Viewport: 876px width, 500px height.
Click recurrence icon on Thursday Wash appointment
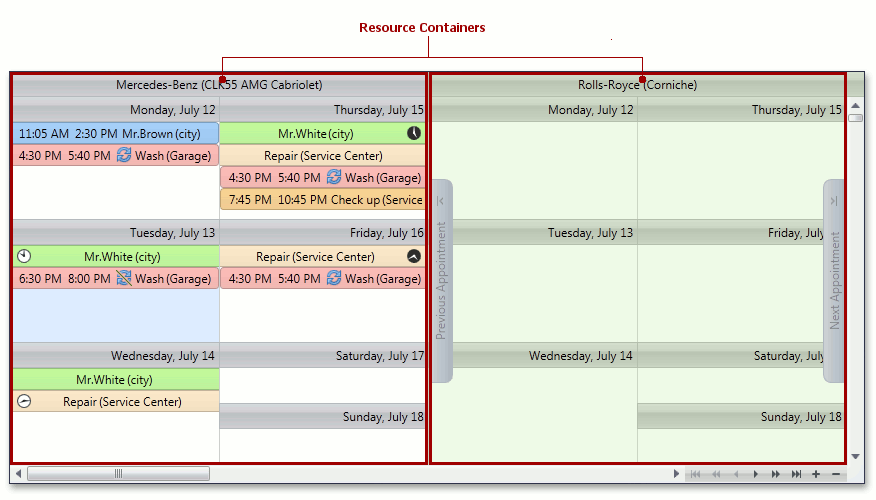pos(334,177)
